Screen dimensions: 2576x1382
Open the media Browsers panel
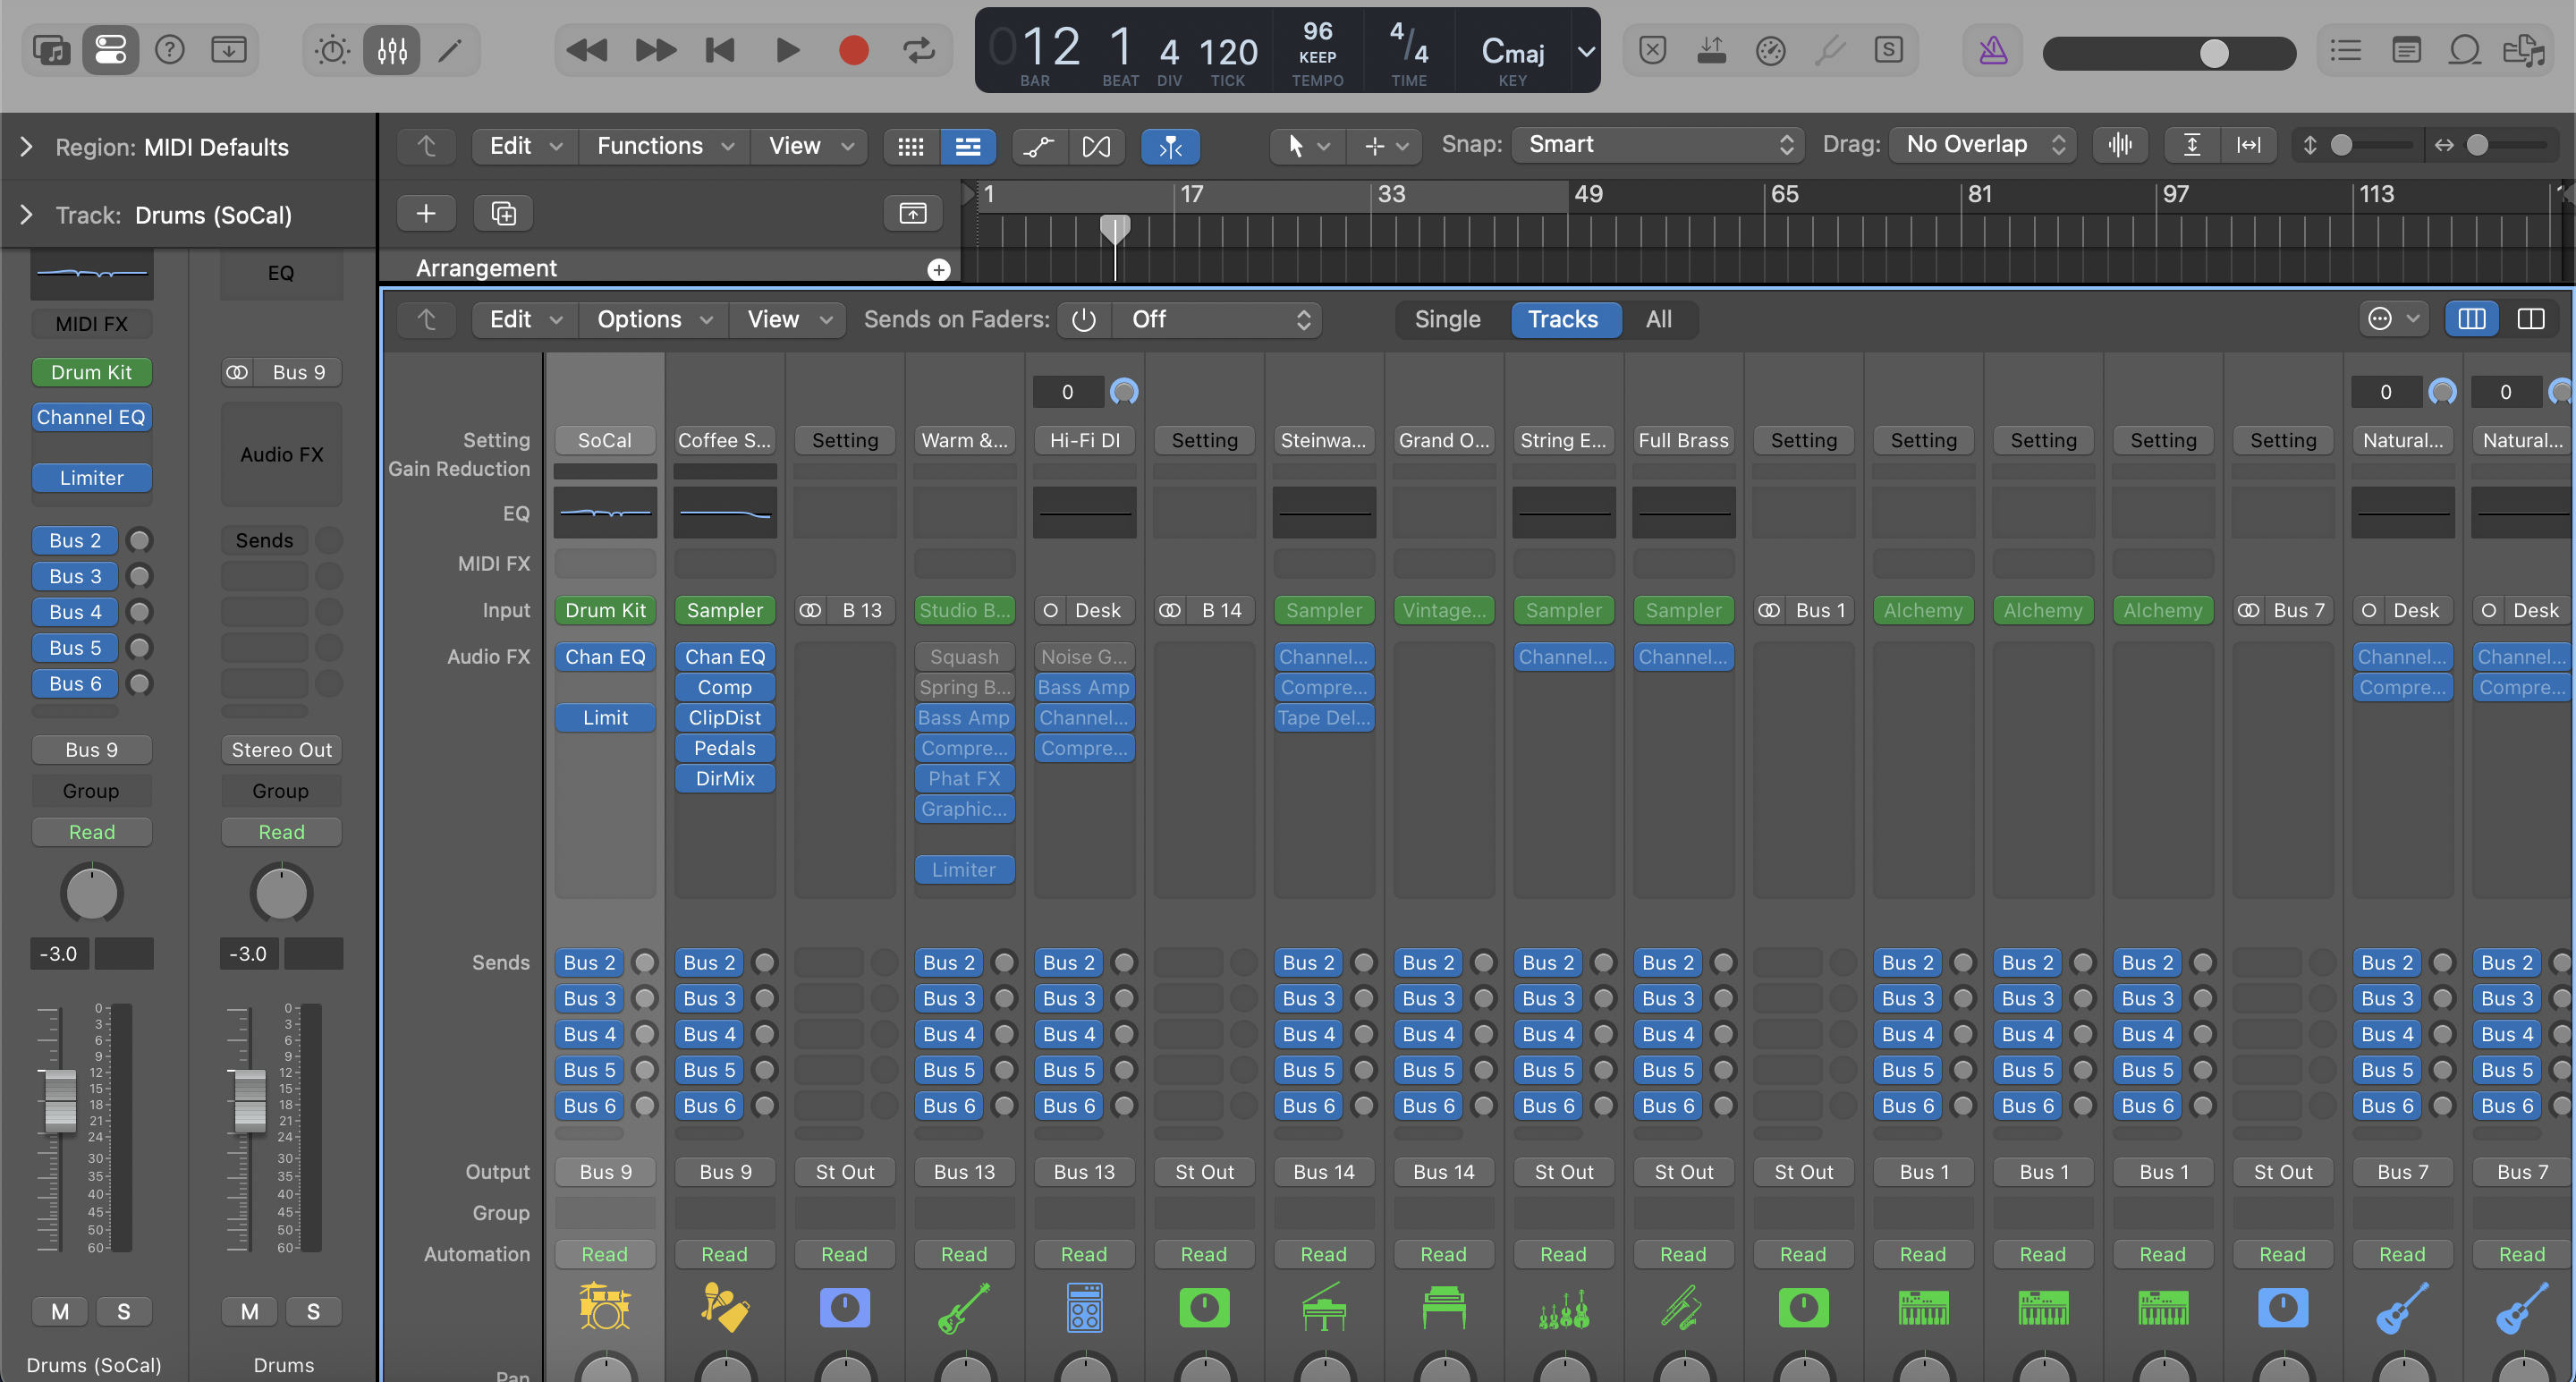click(2524, 49)
